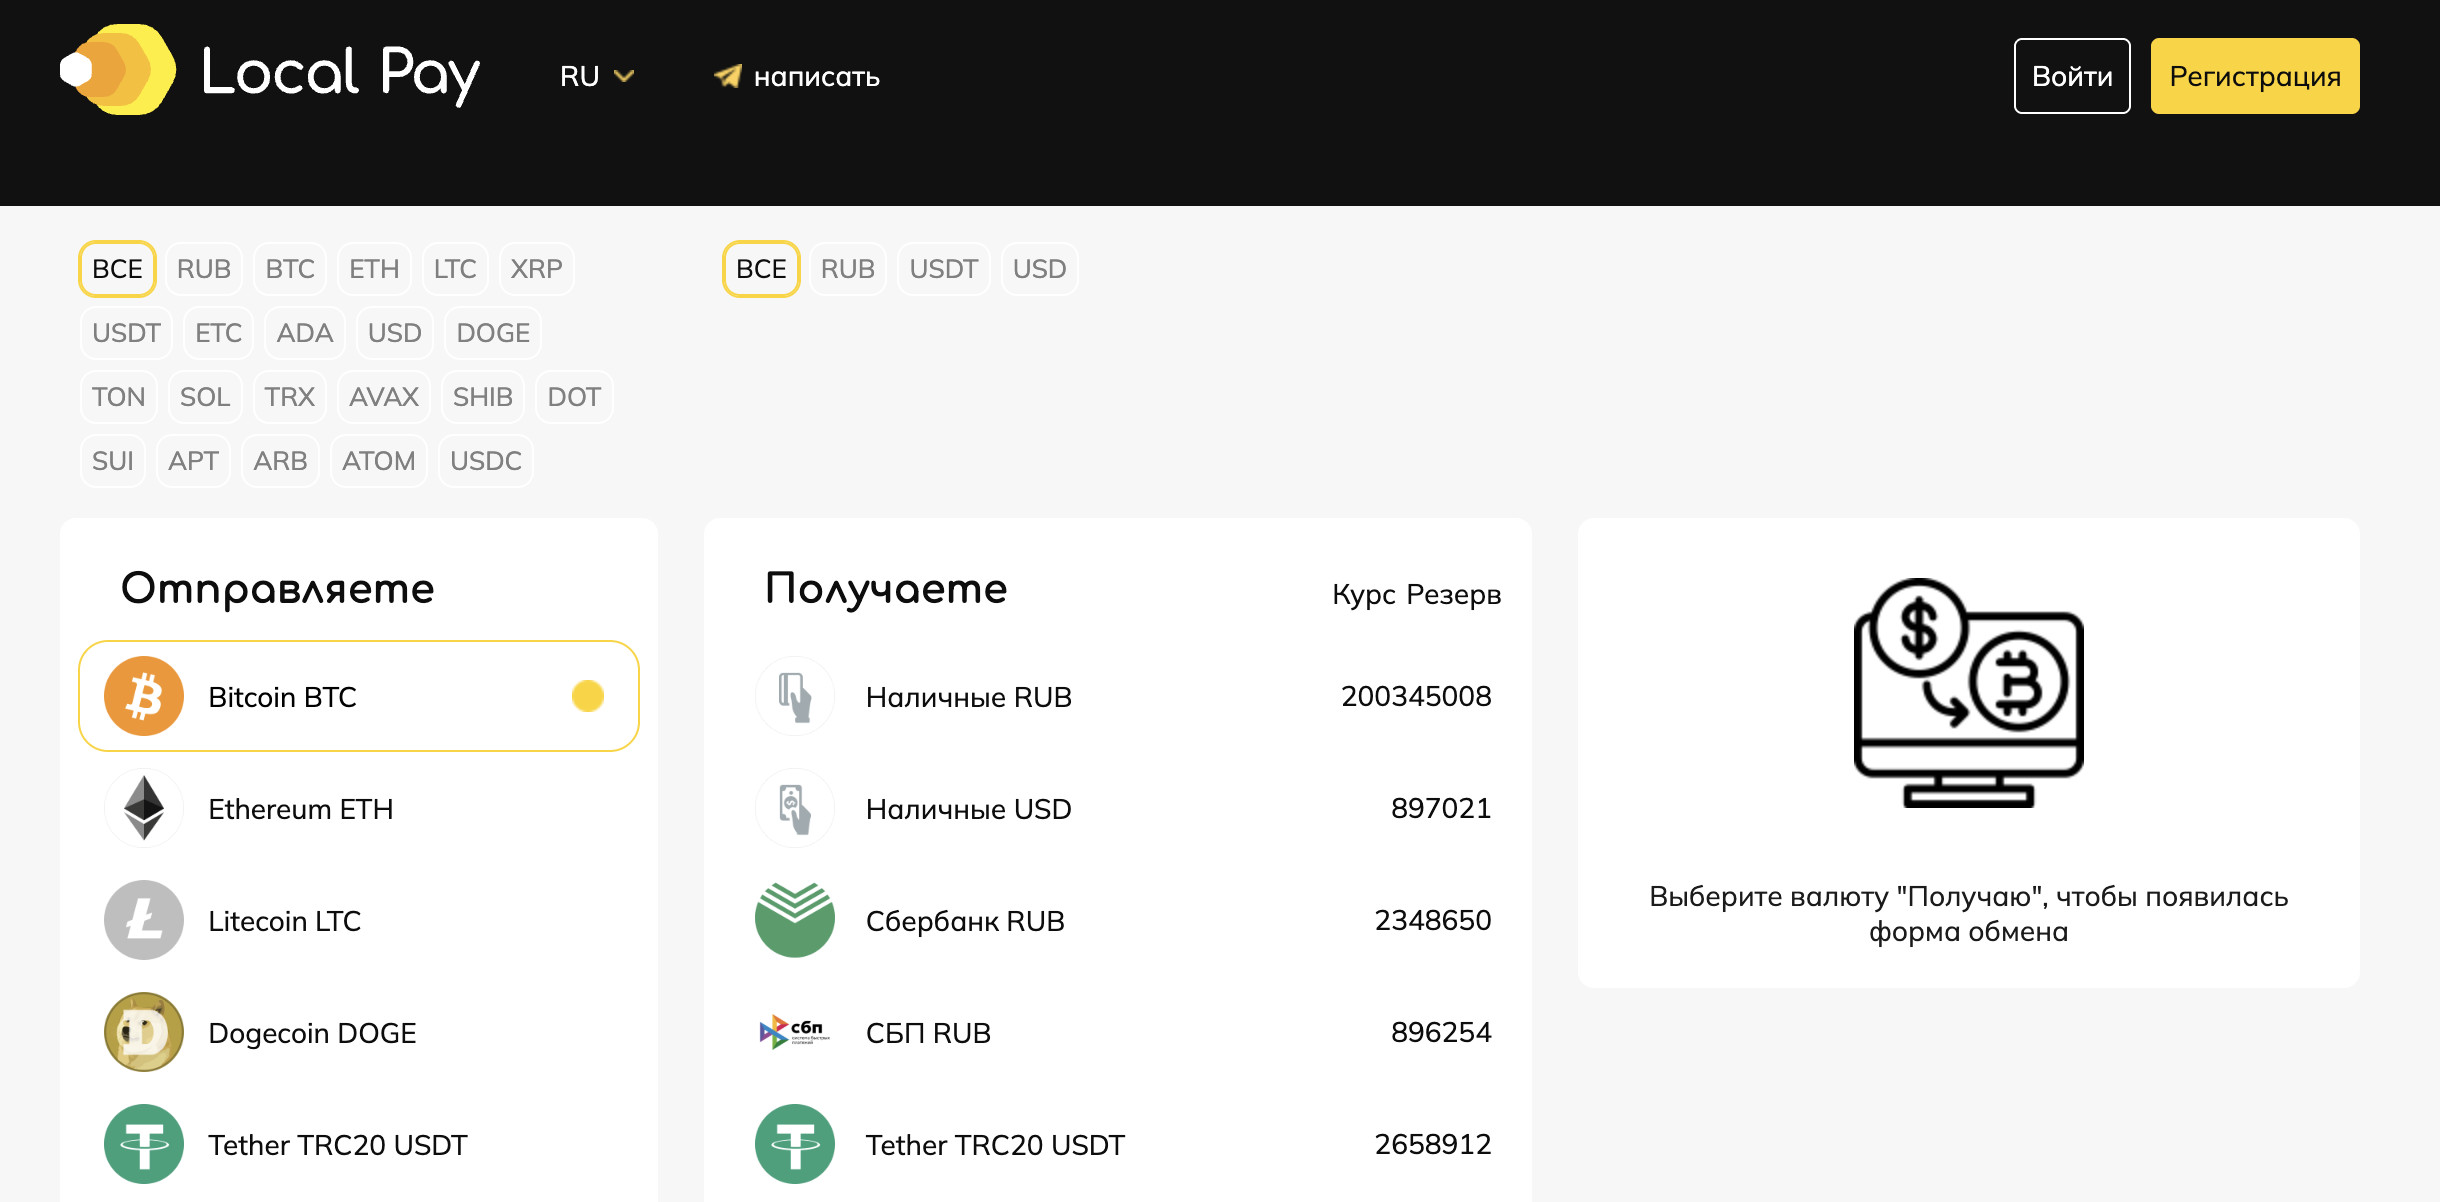2440x1202 pixels.
Task: Open the написать contact link
Action: point(816,76)
